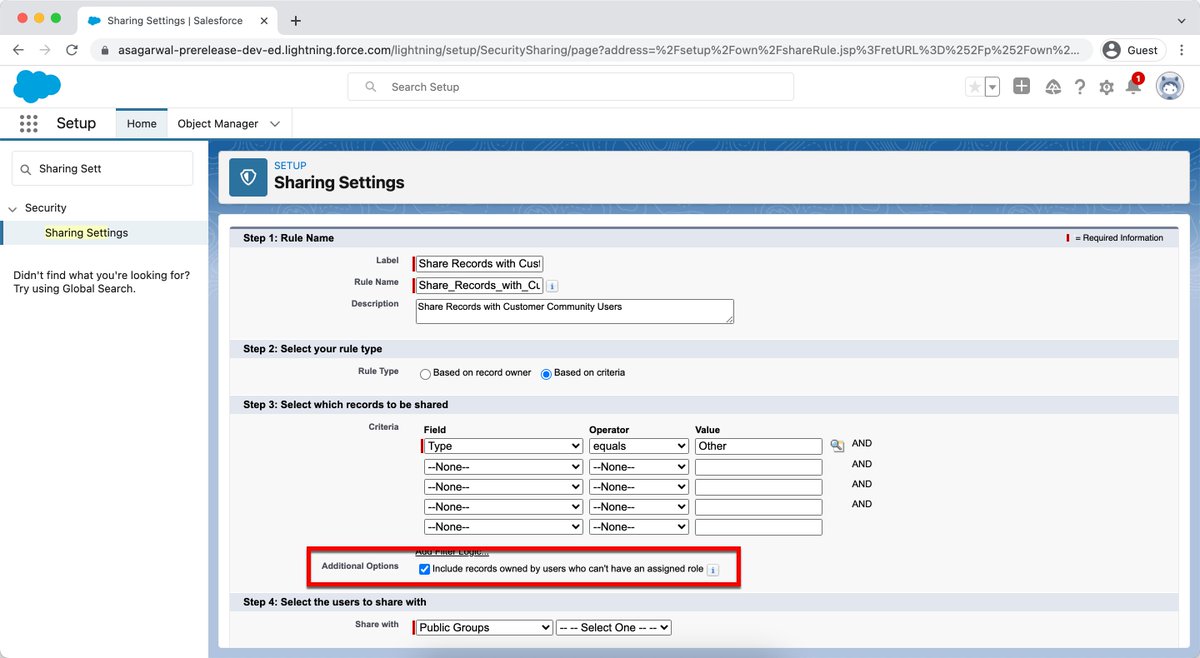Click the Salesforce cloud logo

point(37,87)
